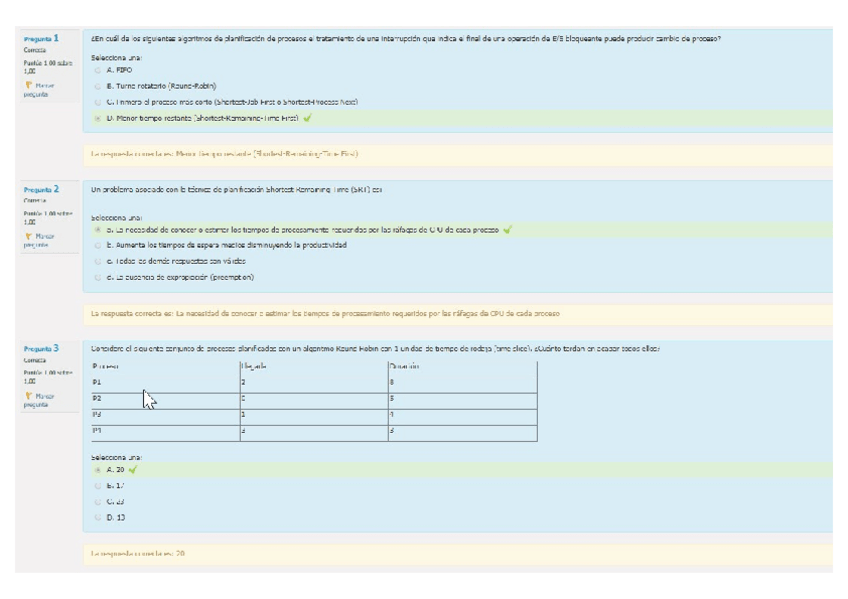848x599 pixels.
Task: Click the Pregunta 3 heading
Action: coord(41,349)
